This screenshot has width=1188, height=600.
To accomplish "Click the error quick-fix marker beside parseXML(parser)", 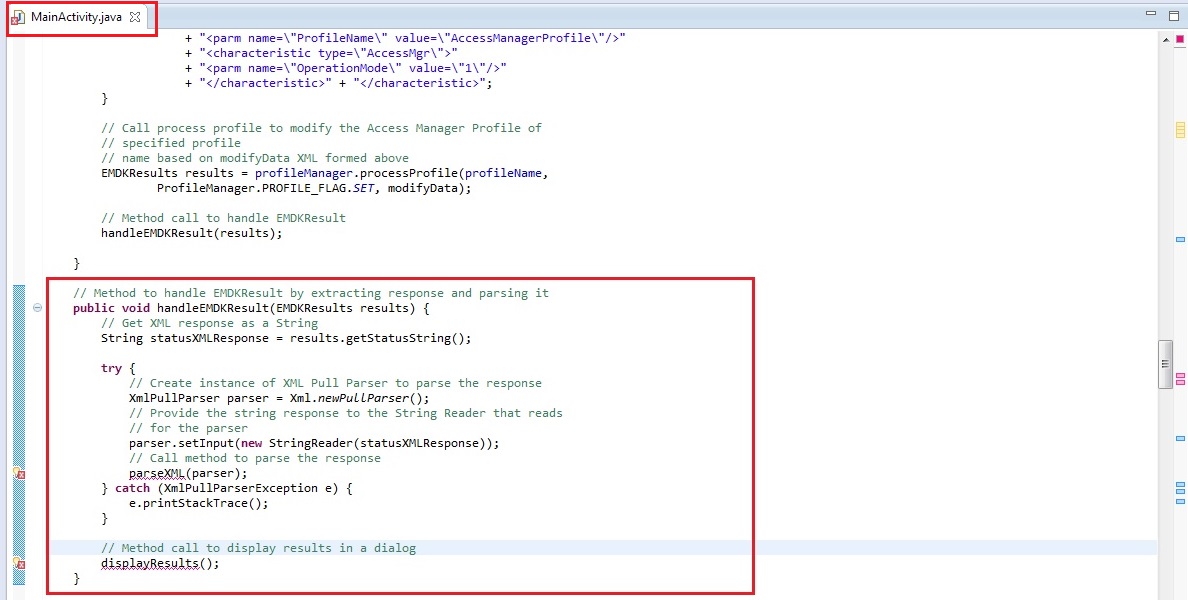I will (x=19, y=474).
